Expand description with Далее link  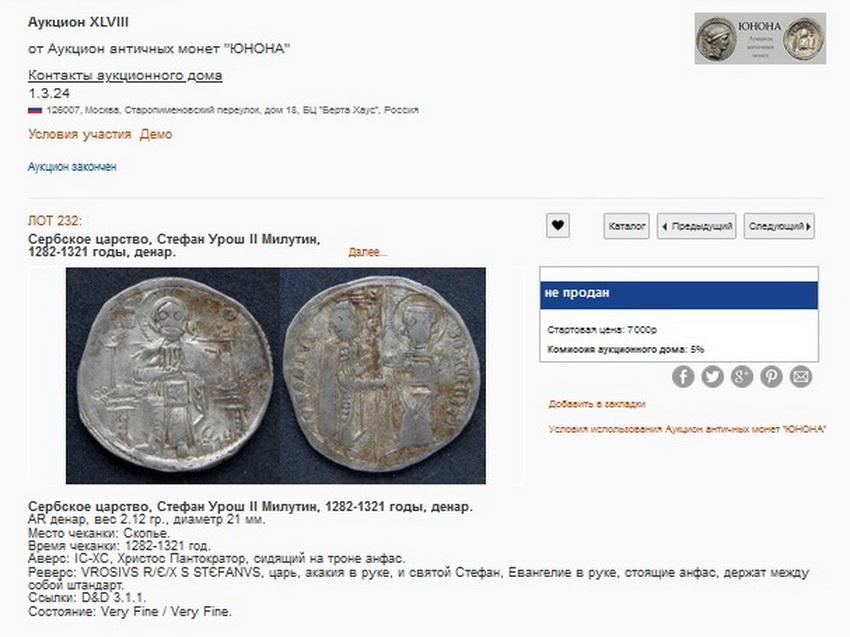pos(368,252)
